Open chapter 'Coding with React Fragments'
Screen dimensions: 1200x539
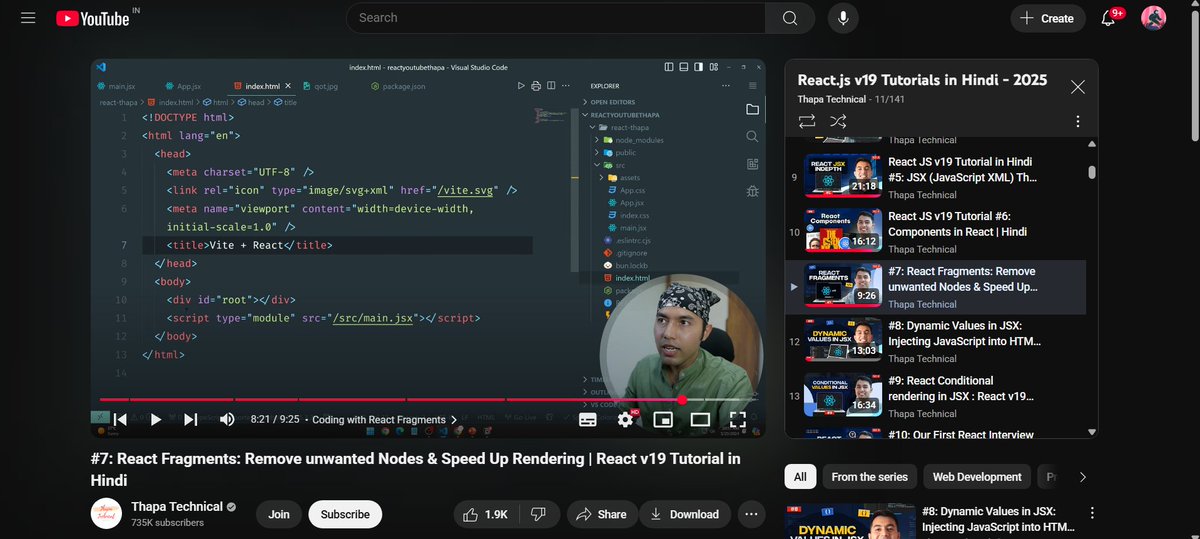click(x=384, y=420)
